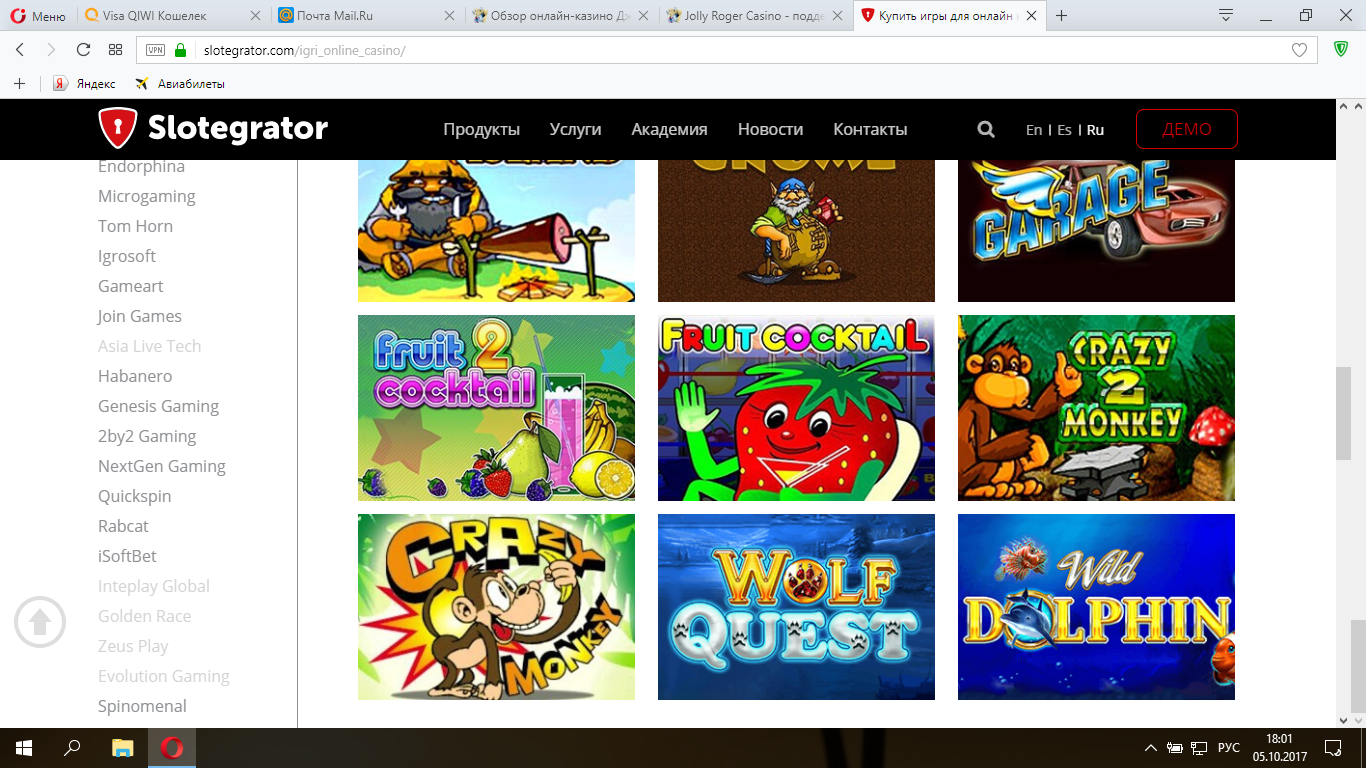Viewport: 1366px width, 768px height.
Task: Close the Почта Mail.Ru tab
Action: click(448, 16)
